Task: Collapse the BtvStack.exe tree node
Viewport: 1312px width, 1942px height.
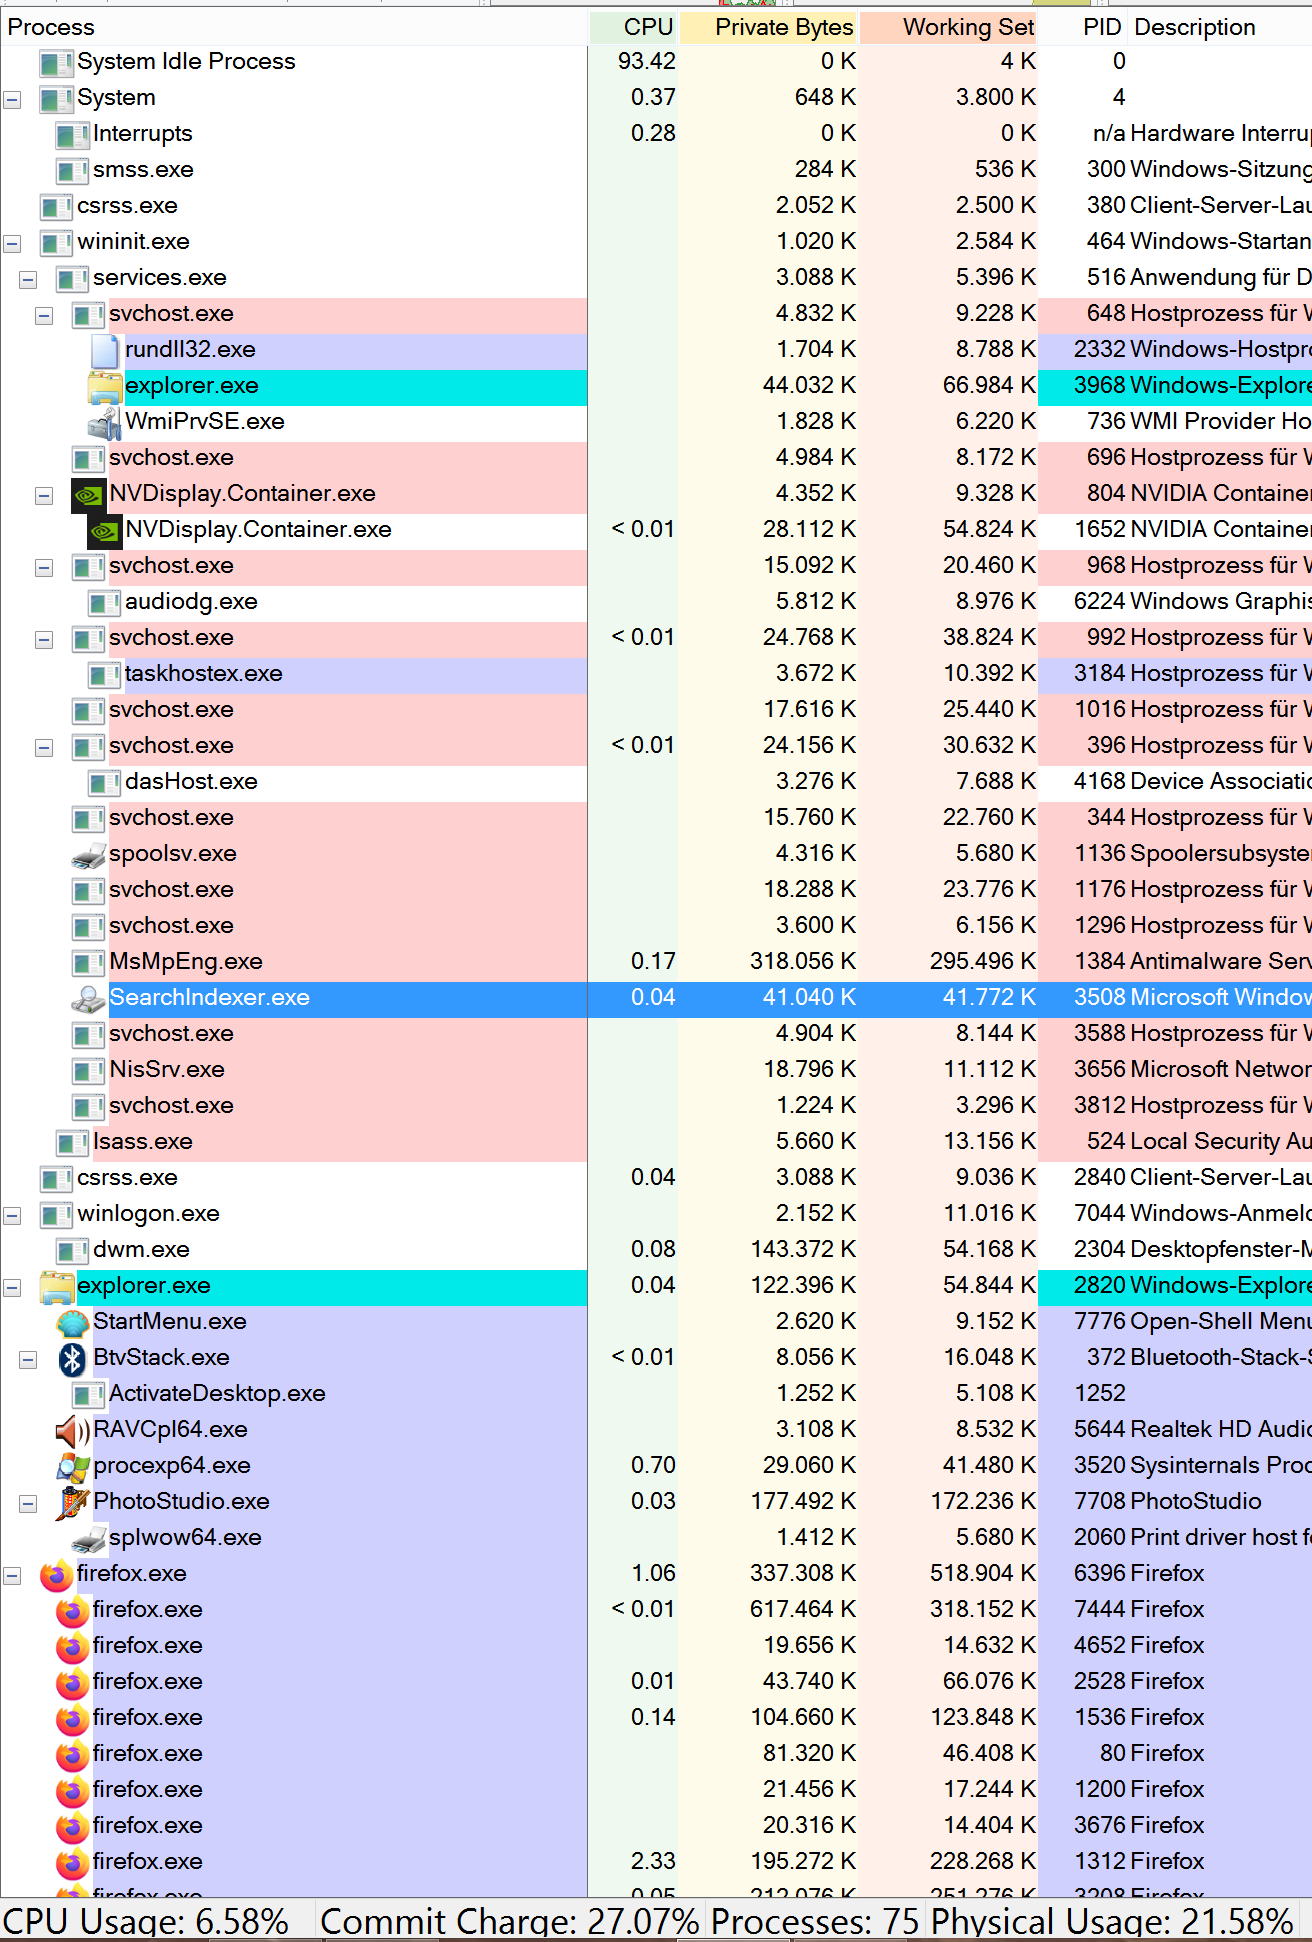Action: 28,1359
